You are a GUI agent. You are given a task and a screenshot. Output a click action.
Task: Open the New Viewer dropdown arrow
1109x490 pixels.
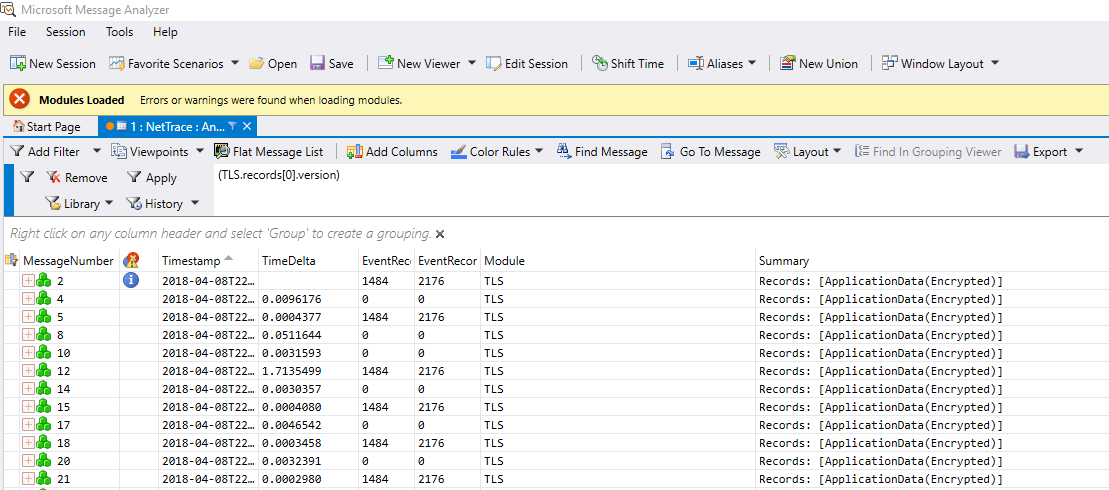pyautogui.click(x=472, y=64)
